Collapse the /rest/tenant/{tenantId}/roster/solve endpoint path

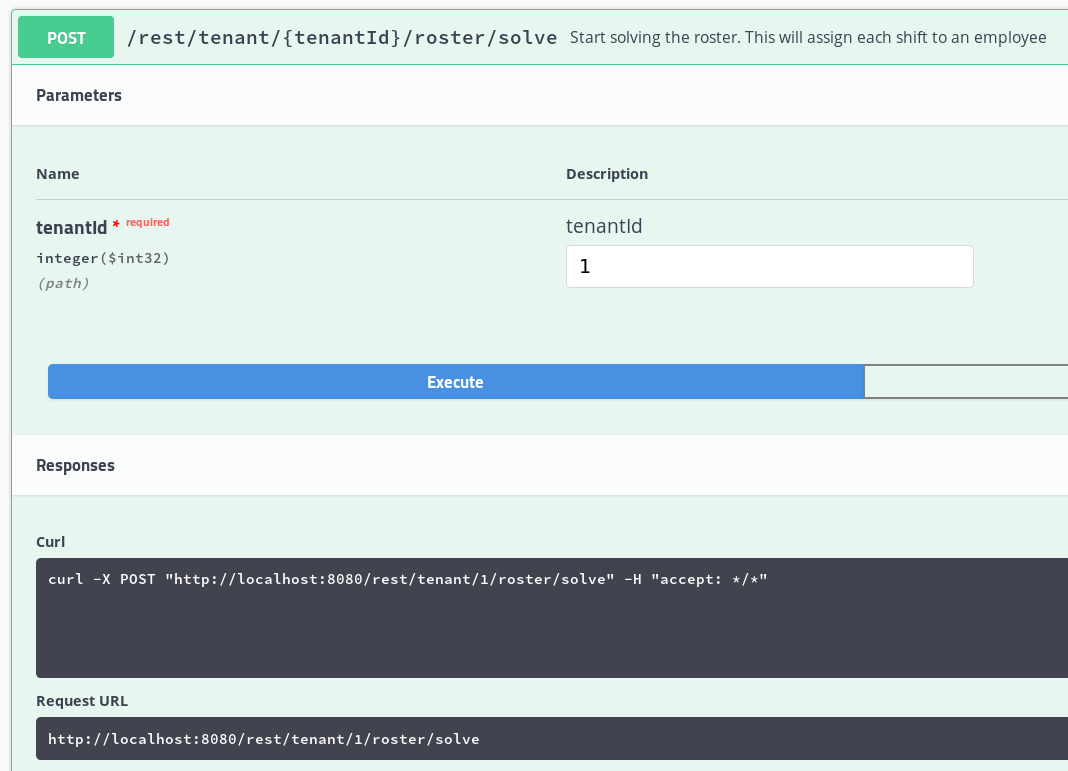coord(342,38)
